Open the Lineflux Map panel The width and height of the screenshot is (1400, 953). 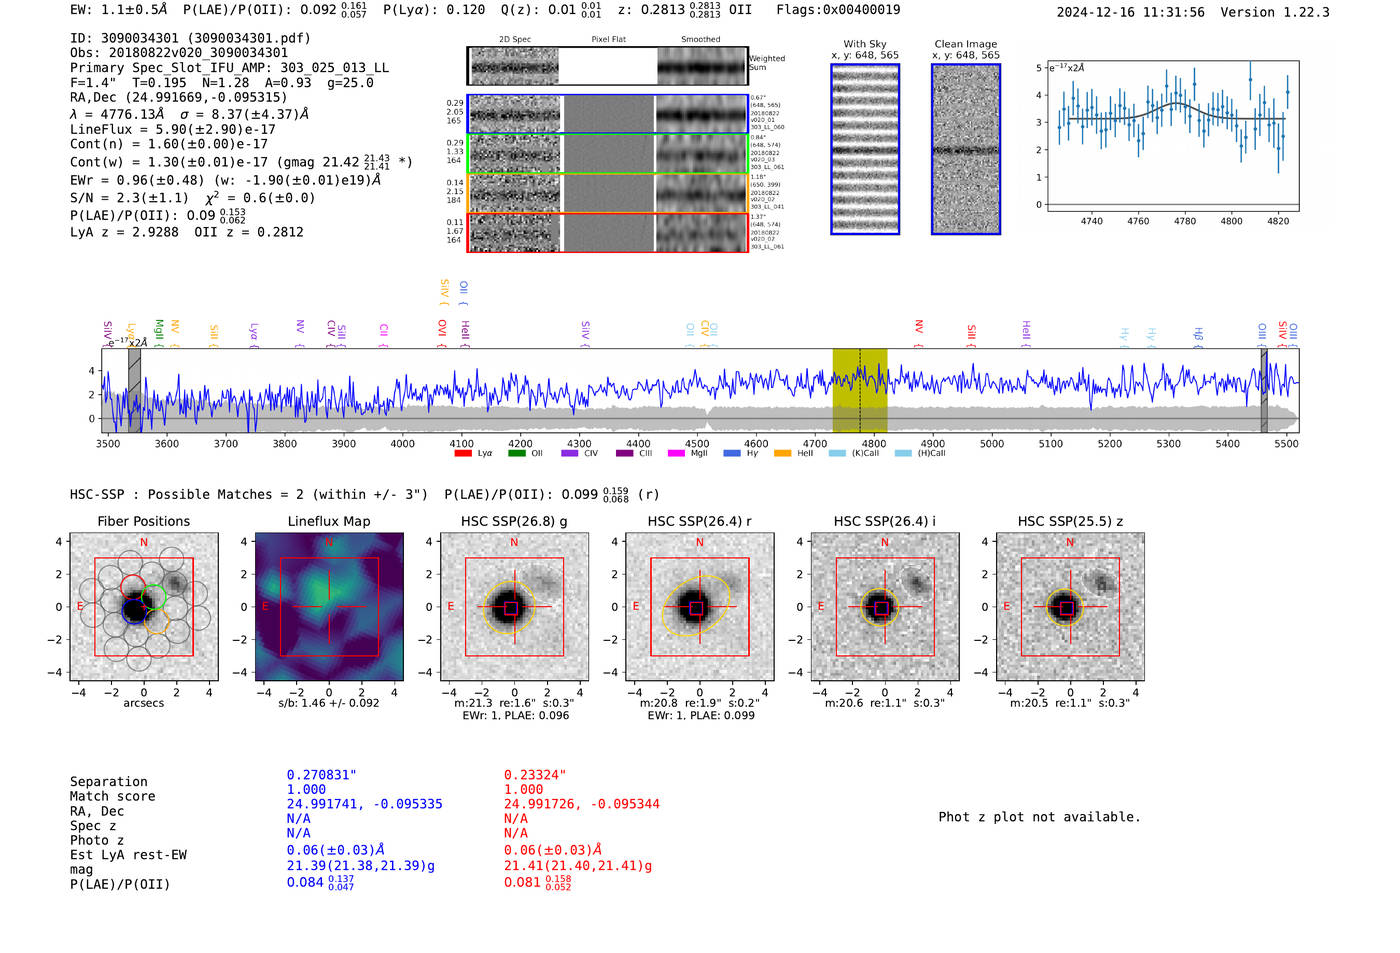pyautogui.click(x=329, y=607)
